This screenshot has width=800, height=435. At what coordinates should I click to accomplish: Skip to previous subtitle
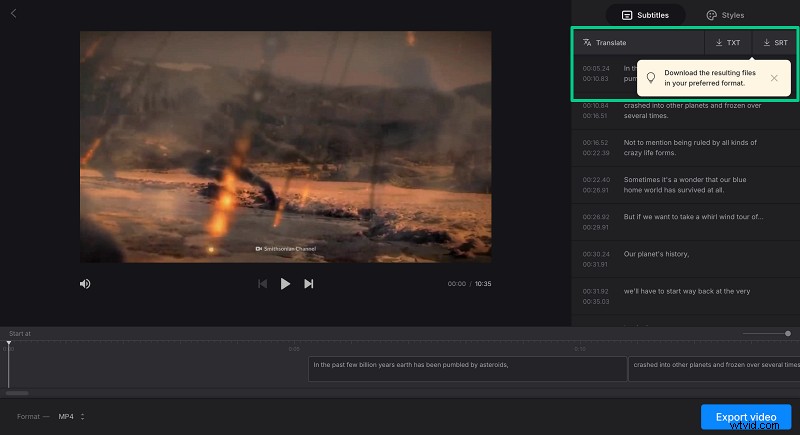click(x=262, y=284)
